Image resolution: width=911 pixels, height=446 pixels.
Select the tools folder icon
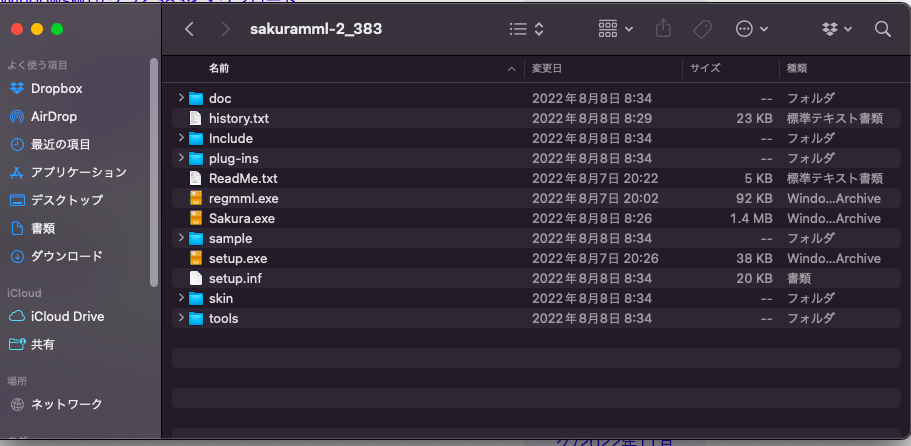point(196,318)
